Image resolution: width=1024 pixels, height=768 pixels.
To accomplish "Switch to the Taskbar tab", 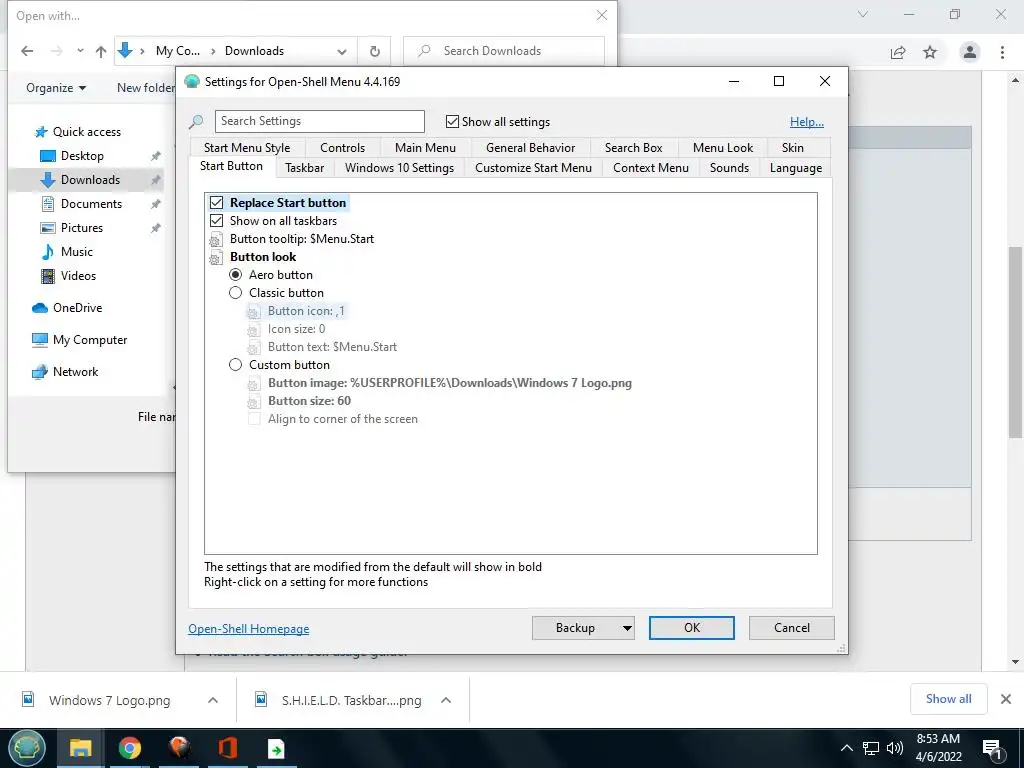I will 304,168.
